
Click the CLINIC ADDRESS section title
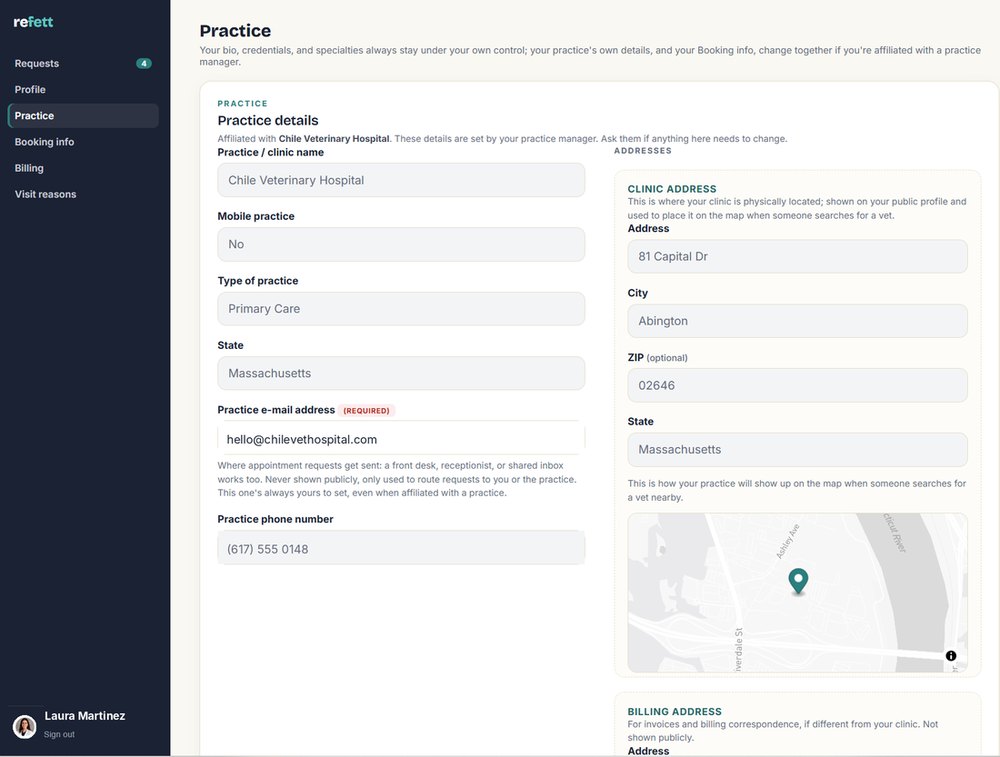coord(672,189)
